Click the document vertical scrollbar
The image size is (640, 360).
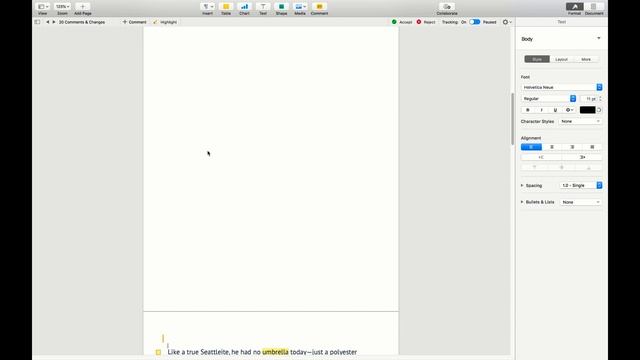click(513, 119)
